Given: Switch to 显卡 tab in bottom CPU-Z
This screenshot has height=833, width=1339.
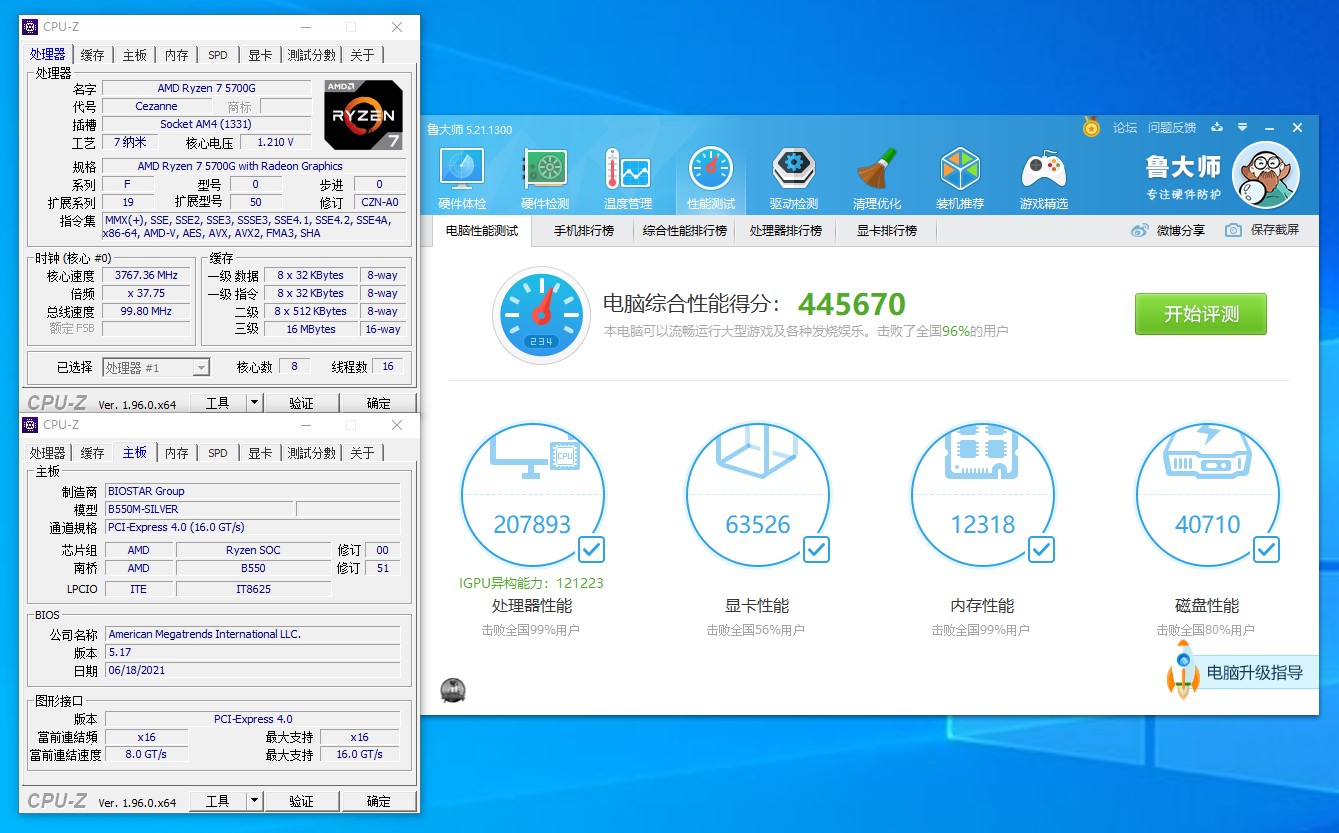Looking at the screenshot, I should pyautogui.click(x=260, y=453).
